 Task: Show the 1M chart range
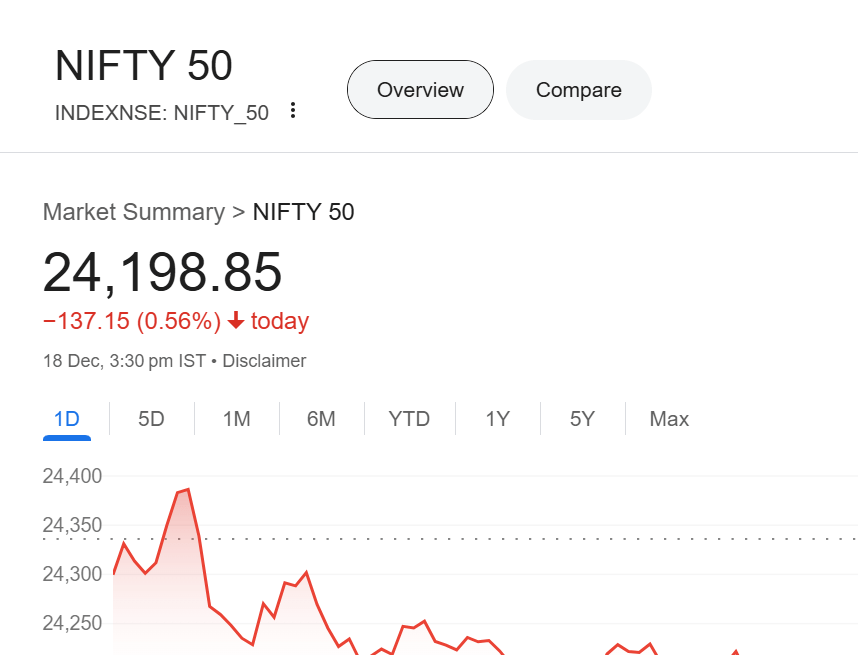click(x=236, y=419)
